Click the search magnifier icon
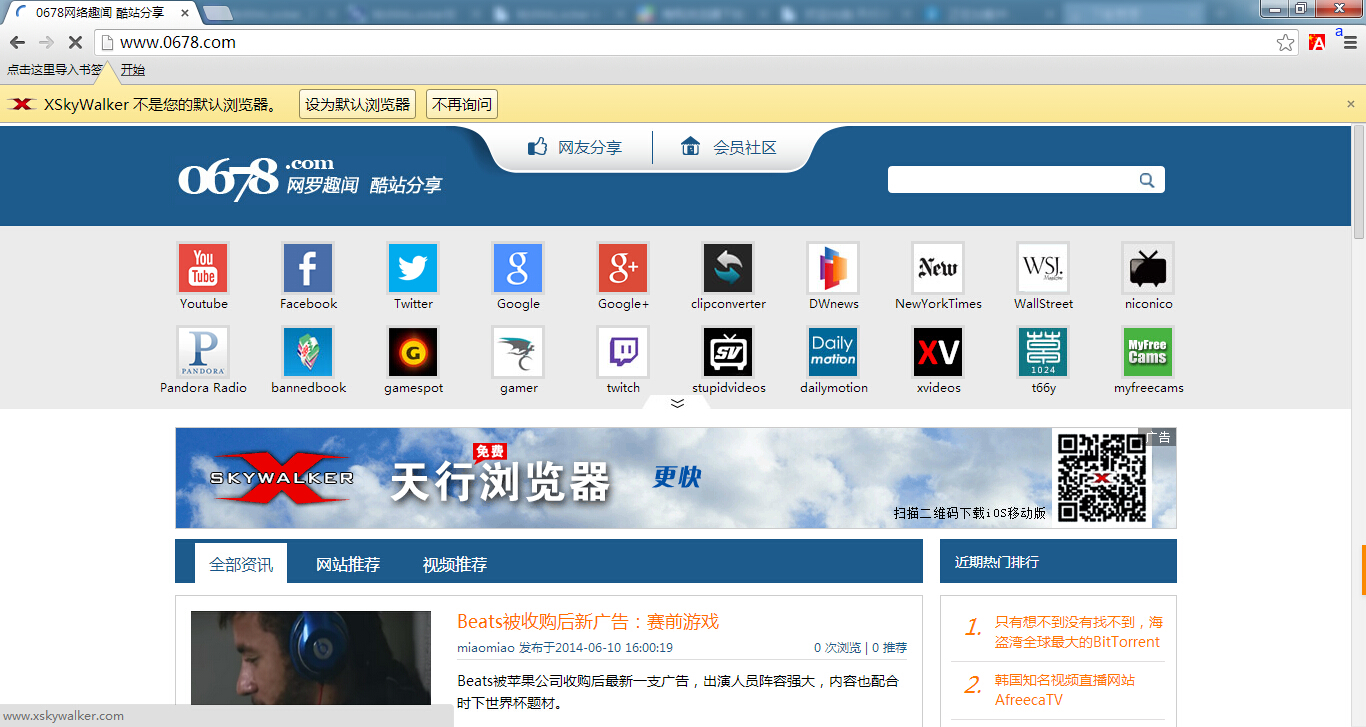The height and width of the screenshot is (727, 1366). click(x=1147, y=180)
